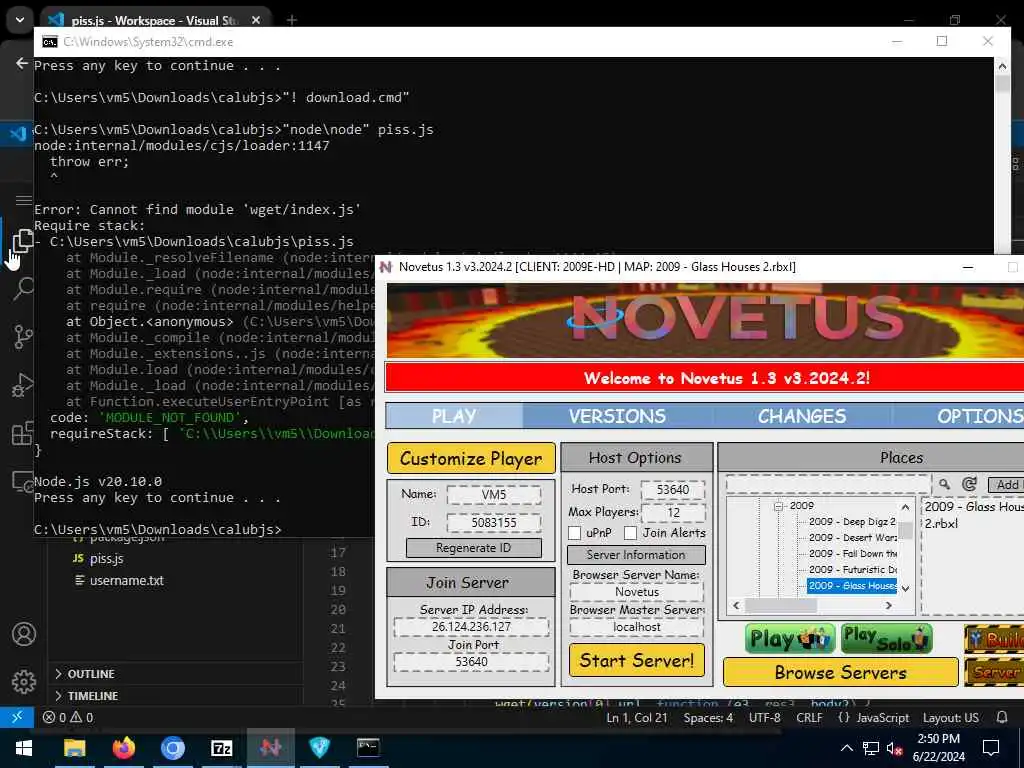The image size is (1024, 768).
Task: Expand the OUTLINE section
Action: click(91, 673)
